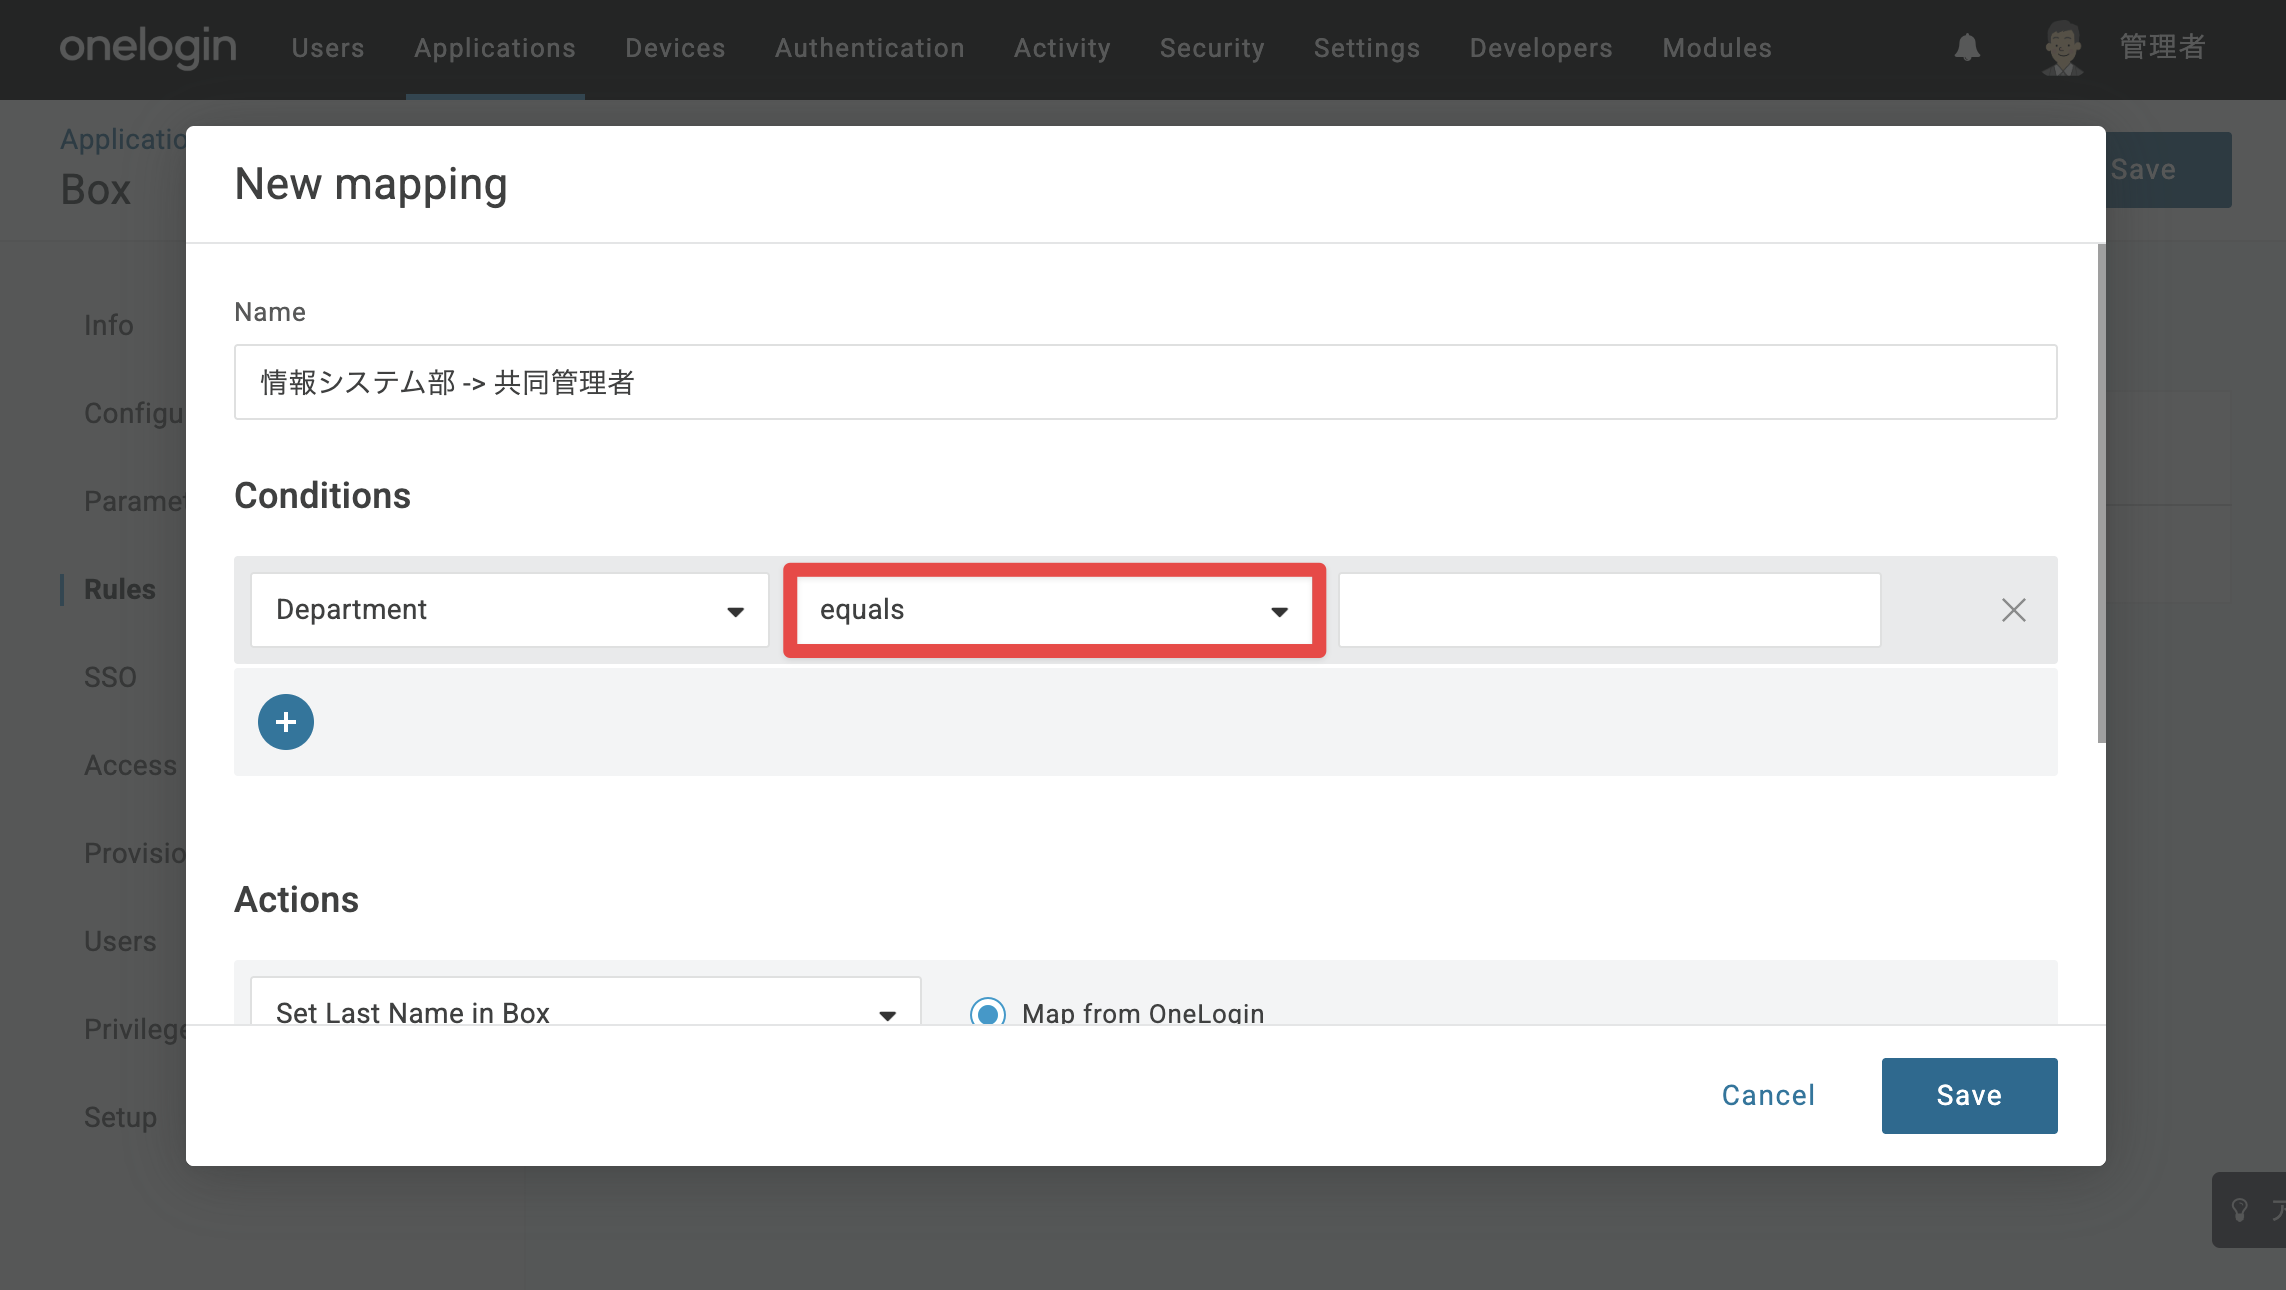Click the dialog vertical scrollbar
Screen dimensions: 2286x1290
tap(2101, 493)
